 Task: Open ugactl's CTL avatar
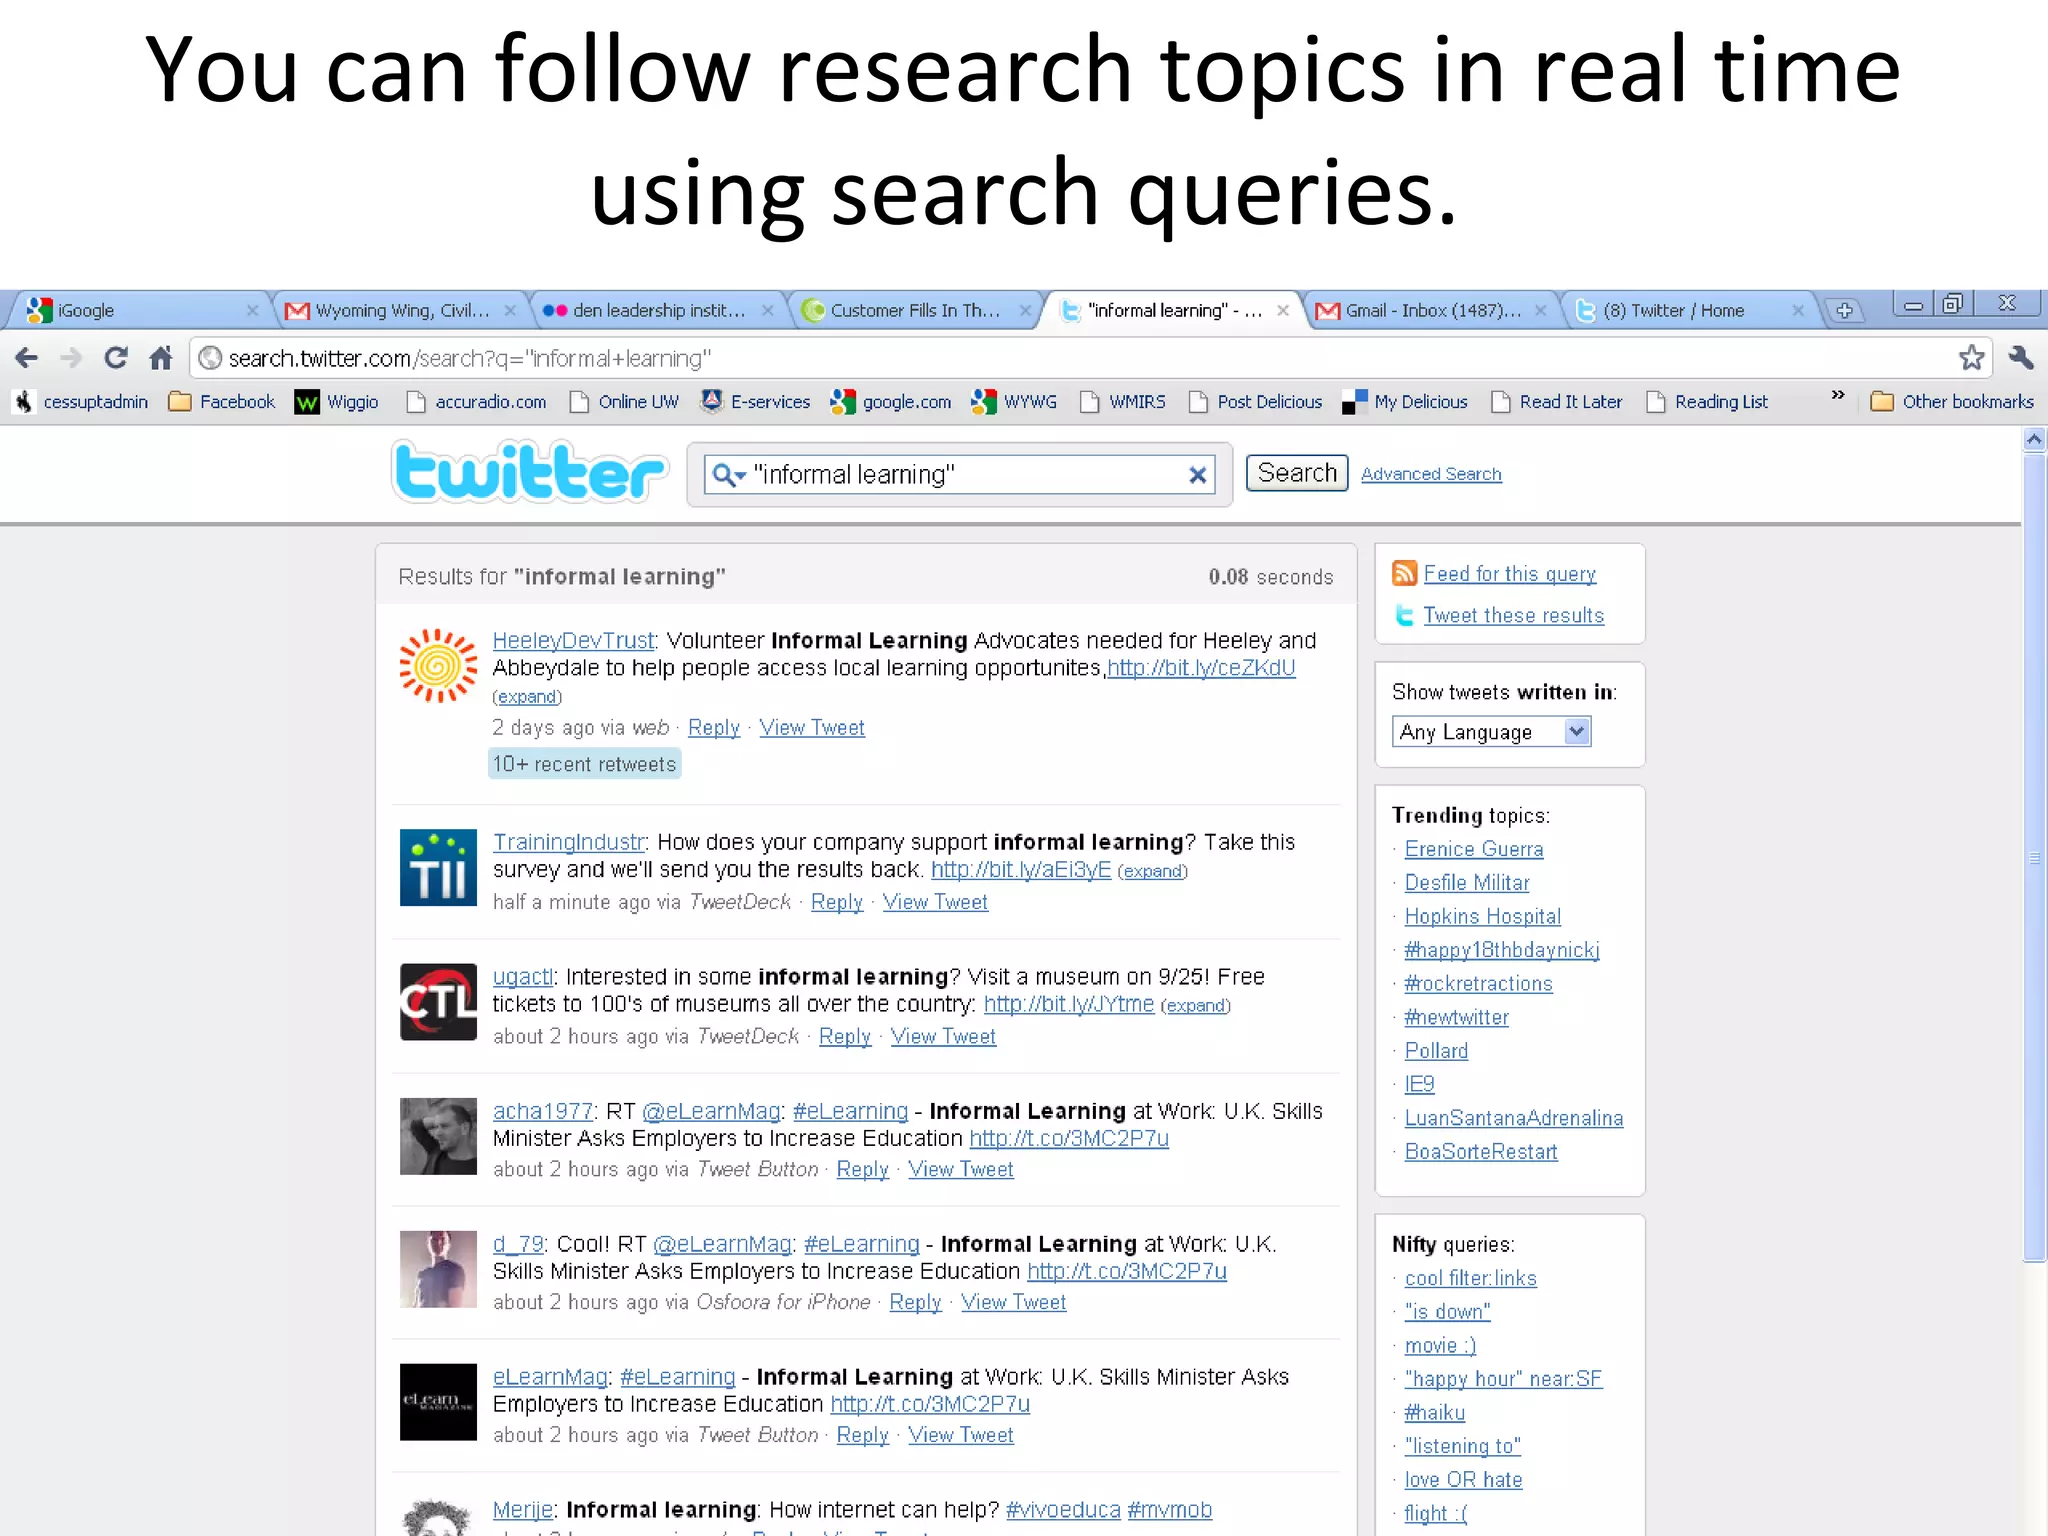[438, 1002]
